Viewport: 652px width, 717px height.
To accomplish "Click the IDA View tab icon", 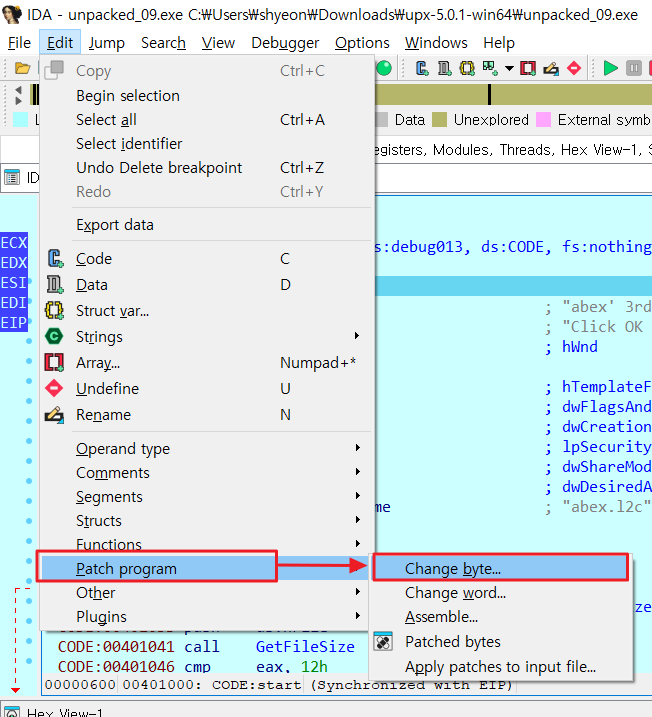I will click(x=12, y=177).
